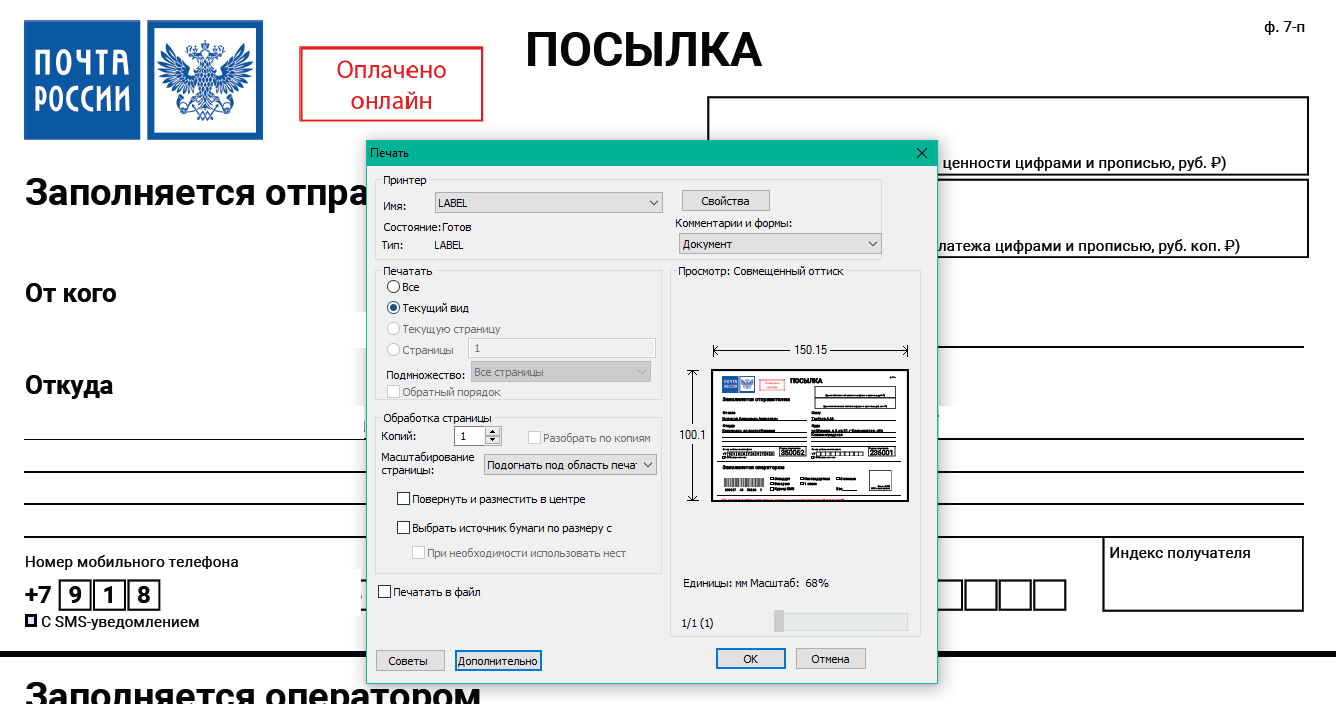This screenshot has height=704, width=1336.
Task: Click the print preview thumbnail
Action: (x=810, y=435)
